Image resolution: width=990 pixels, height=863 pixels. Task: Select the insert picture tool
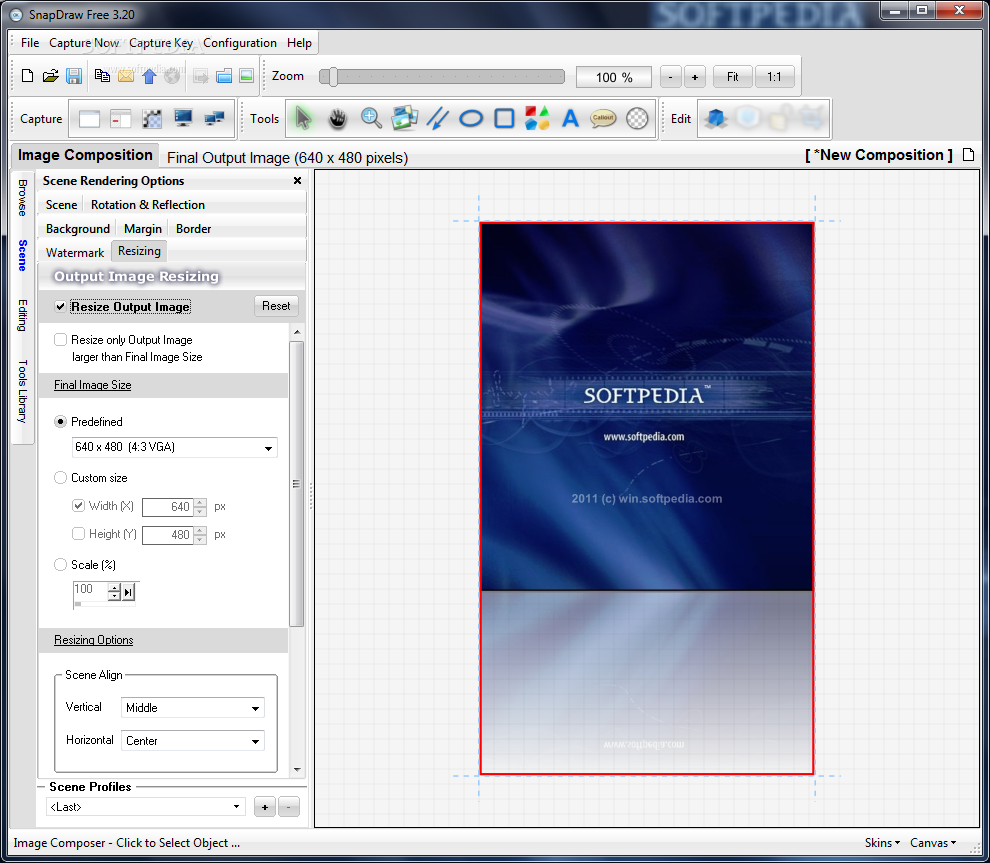pyautogui.click(x=404, y=118)
